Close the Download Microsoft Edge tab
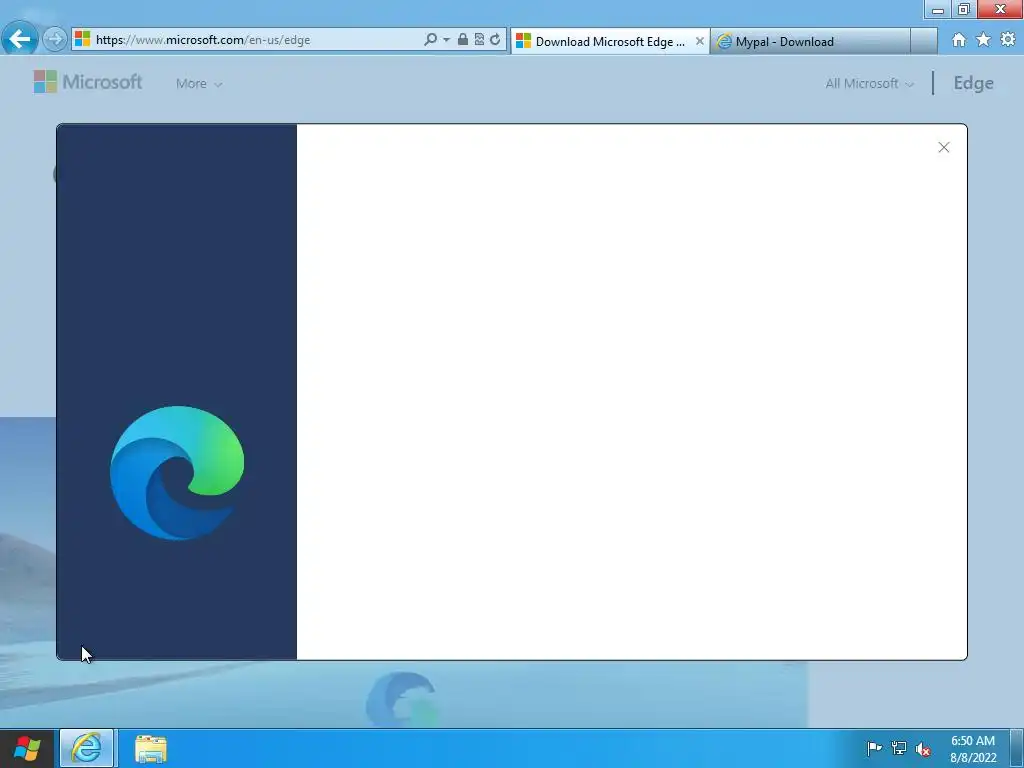The width and height of the screenshot is (1024, 768). [699, 41]
